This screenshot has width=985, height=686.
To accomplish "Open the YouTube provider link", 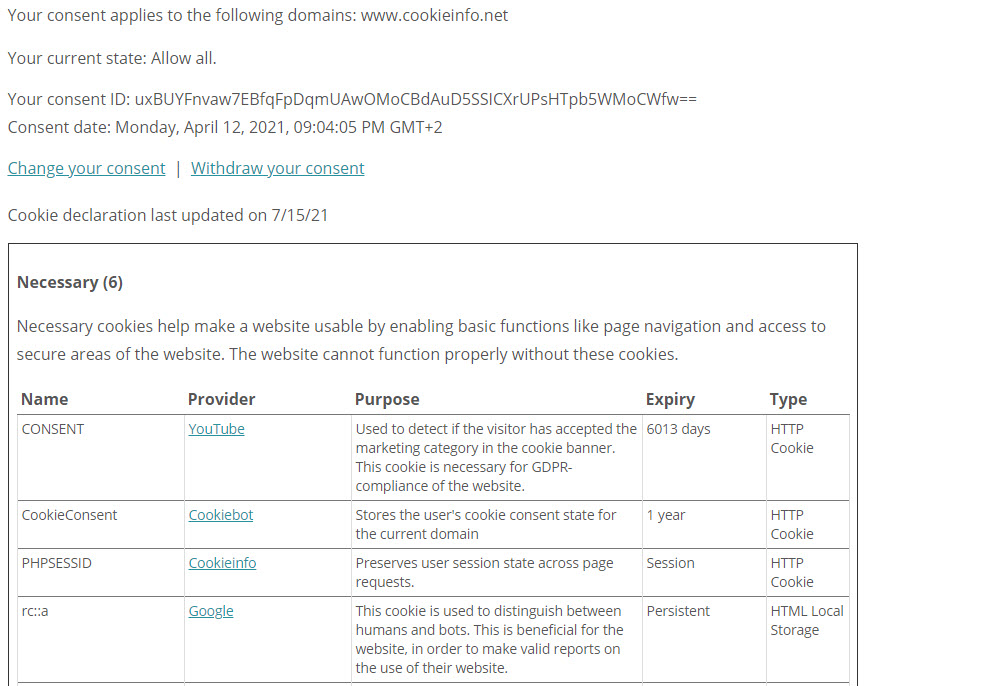I will [x=216, y=429].
